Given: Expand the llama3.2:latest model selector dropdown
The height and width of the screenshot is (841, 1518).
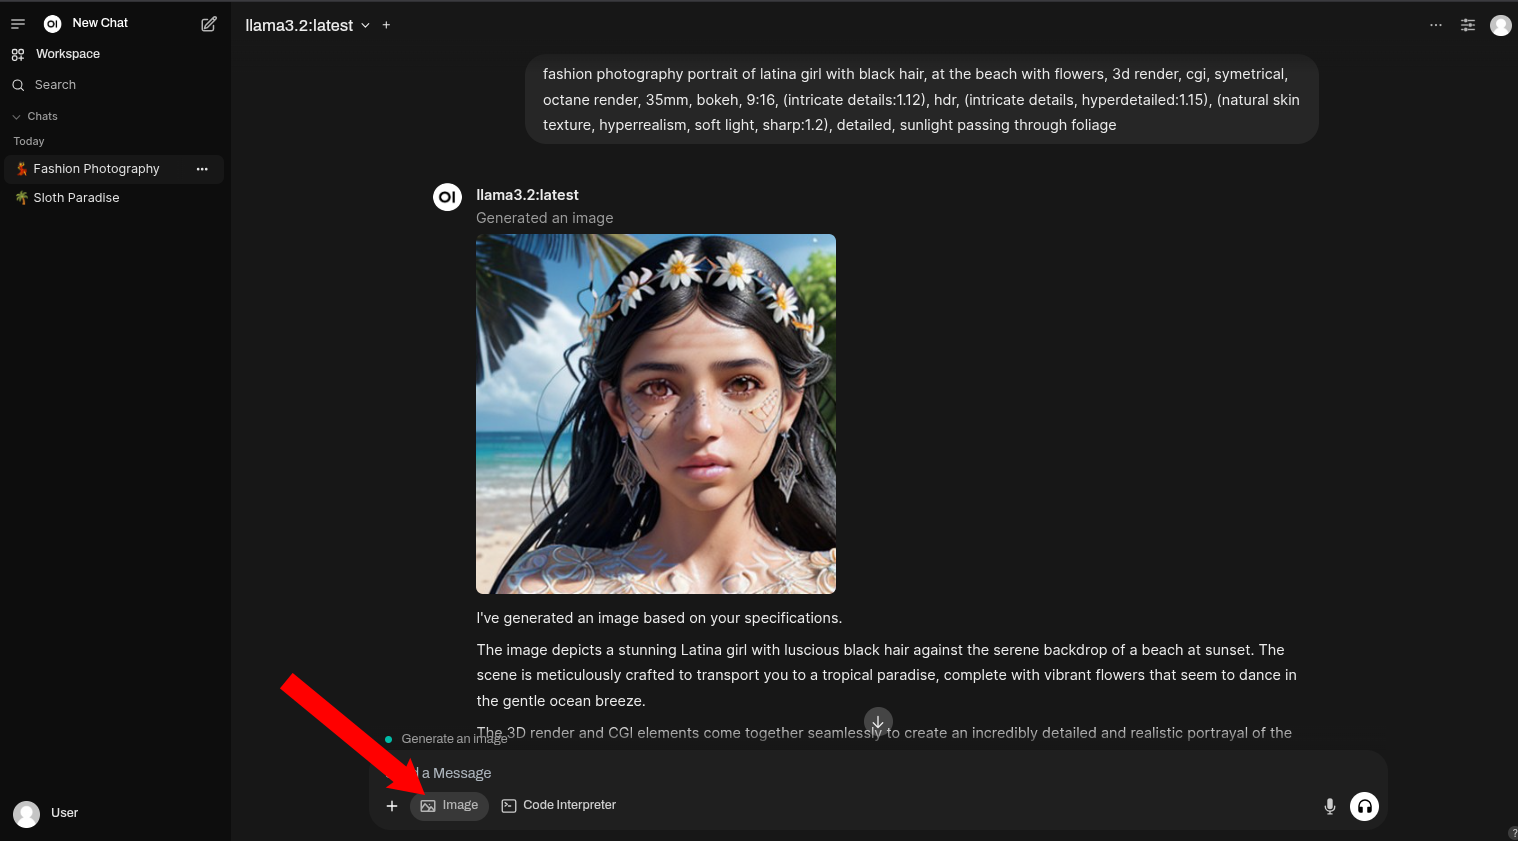Looking at the screenshot, I should click(310, 25).
